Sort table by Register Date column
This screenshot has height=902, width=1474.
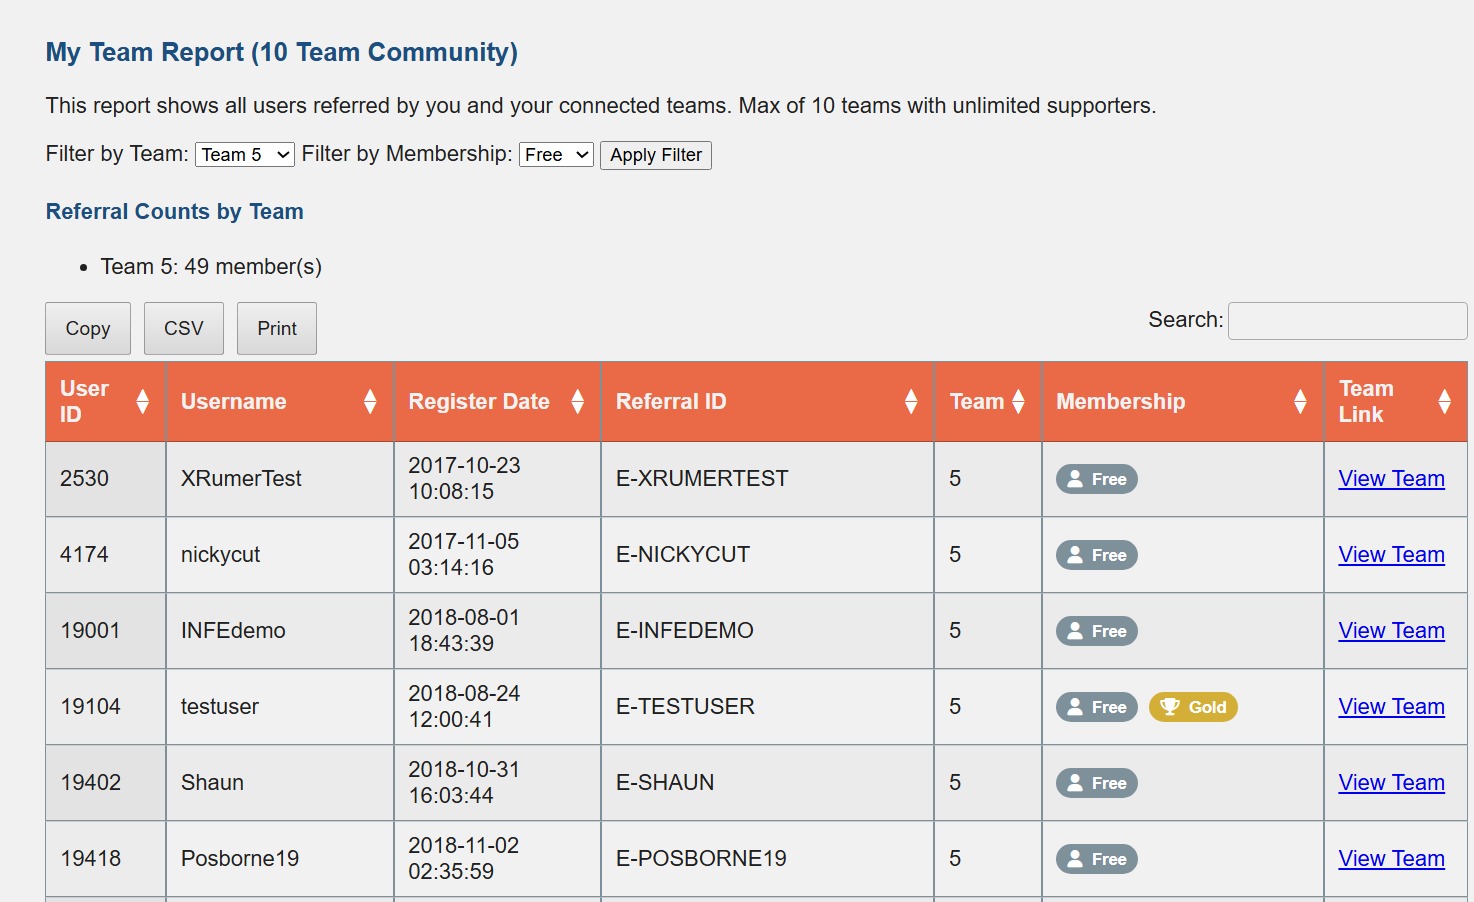[497, 402]
